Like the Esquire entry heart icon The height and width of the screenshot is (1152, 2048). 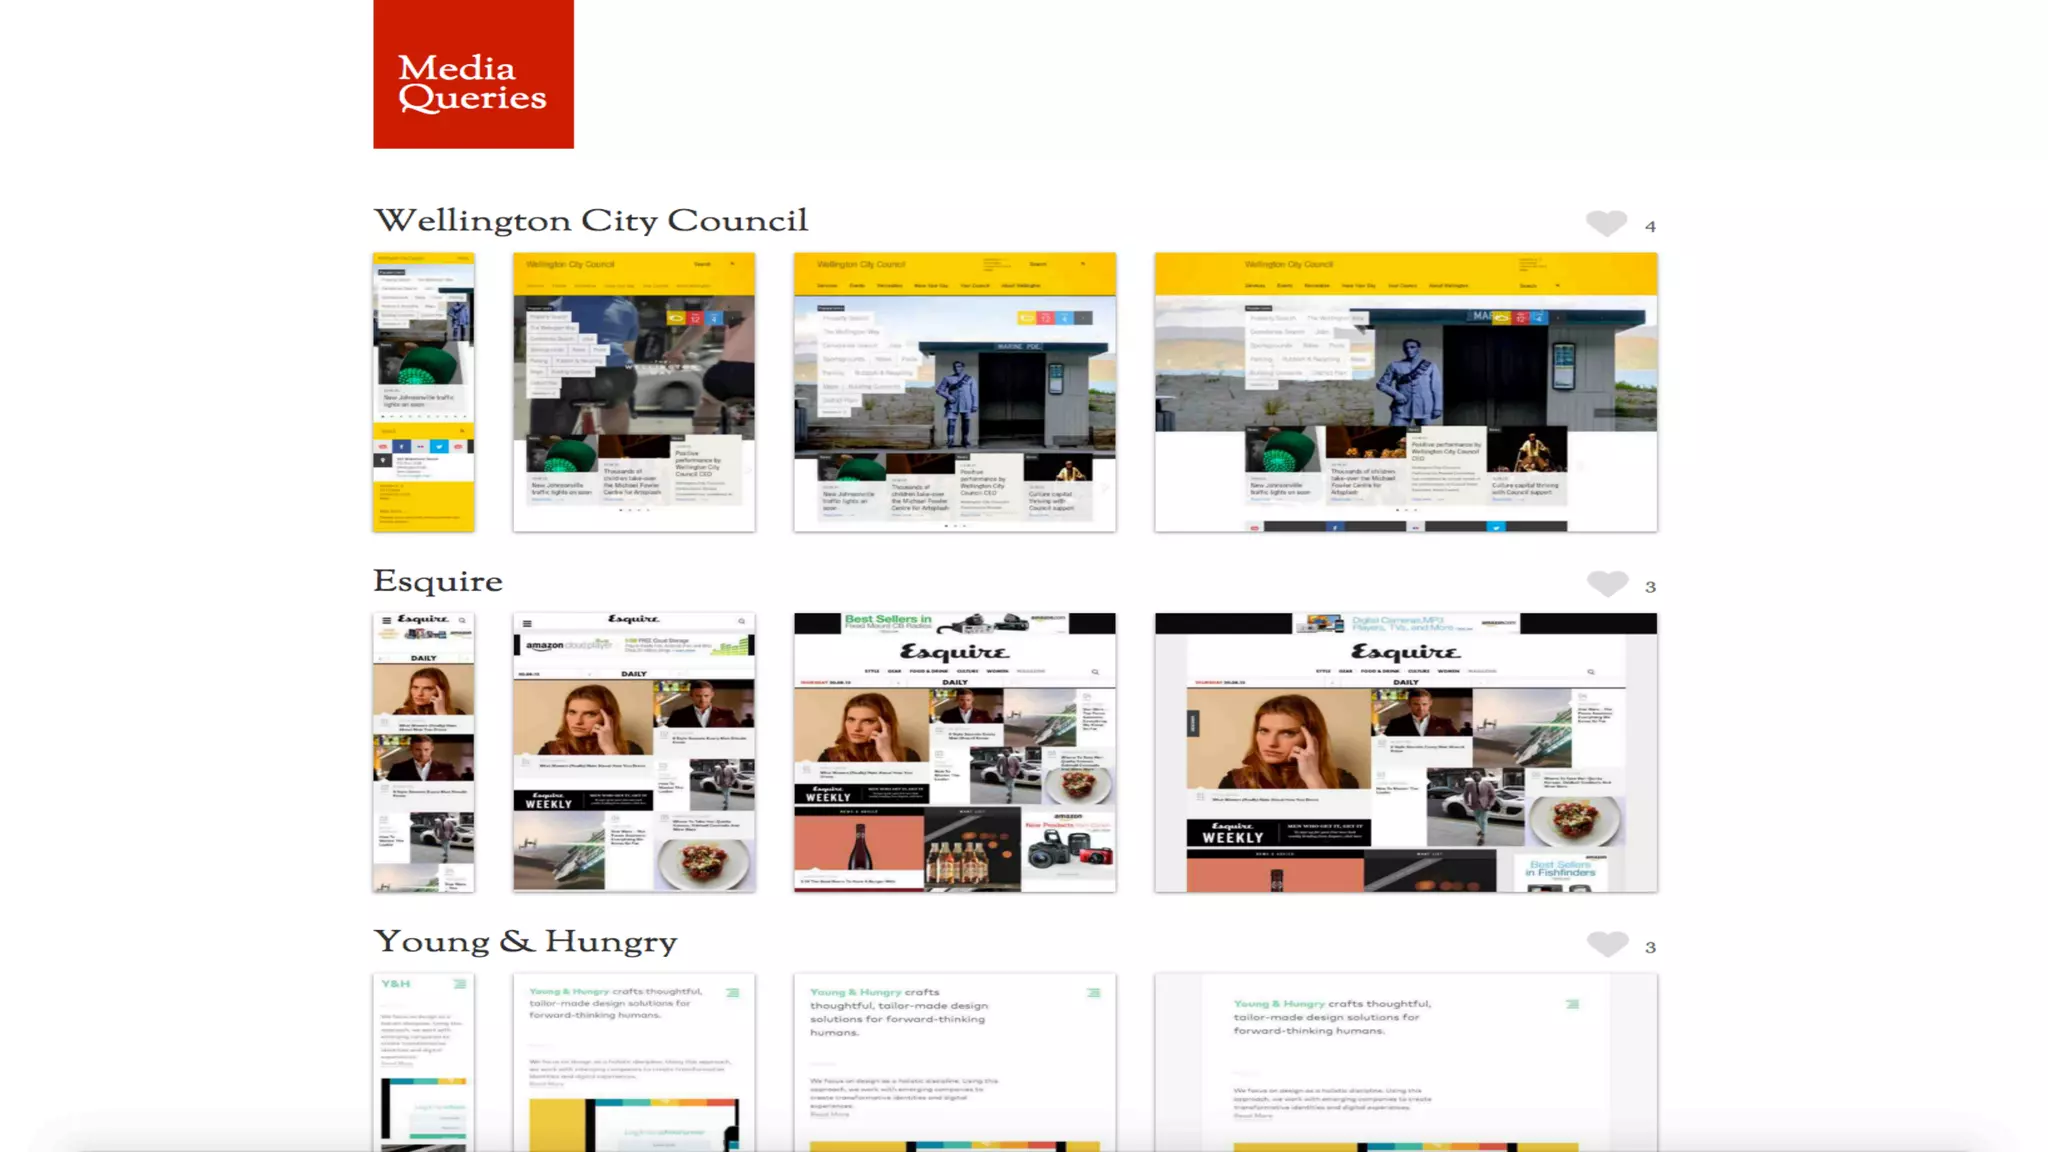click(x=1607, y=583)
